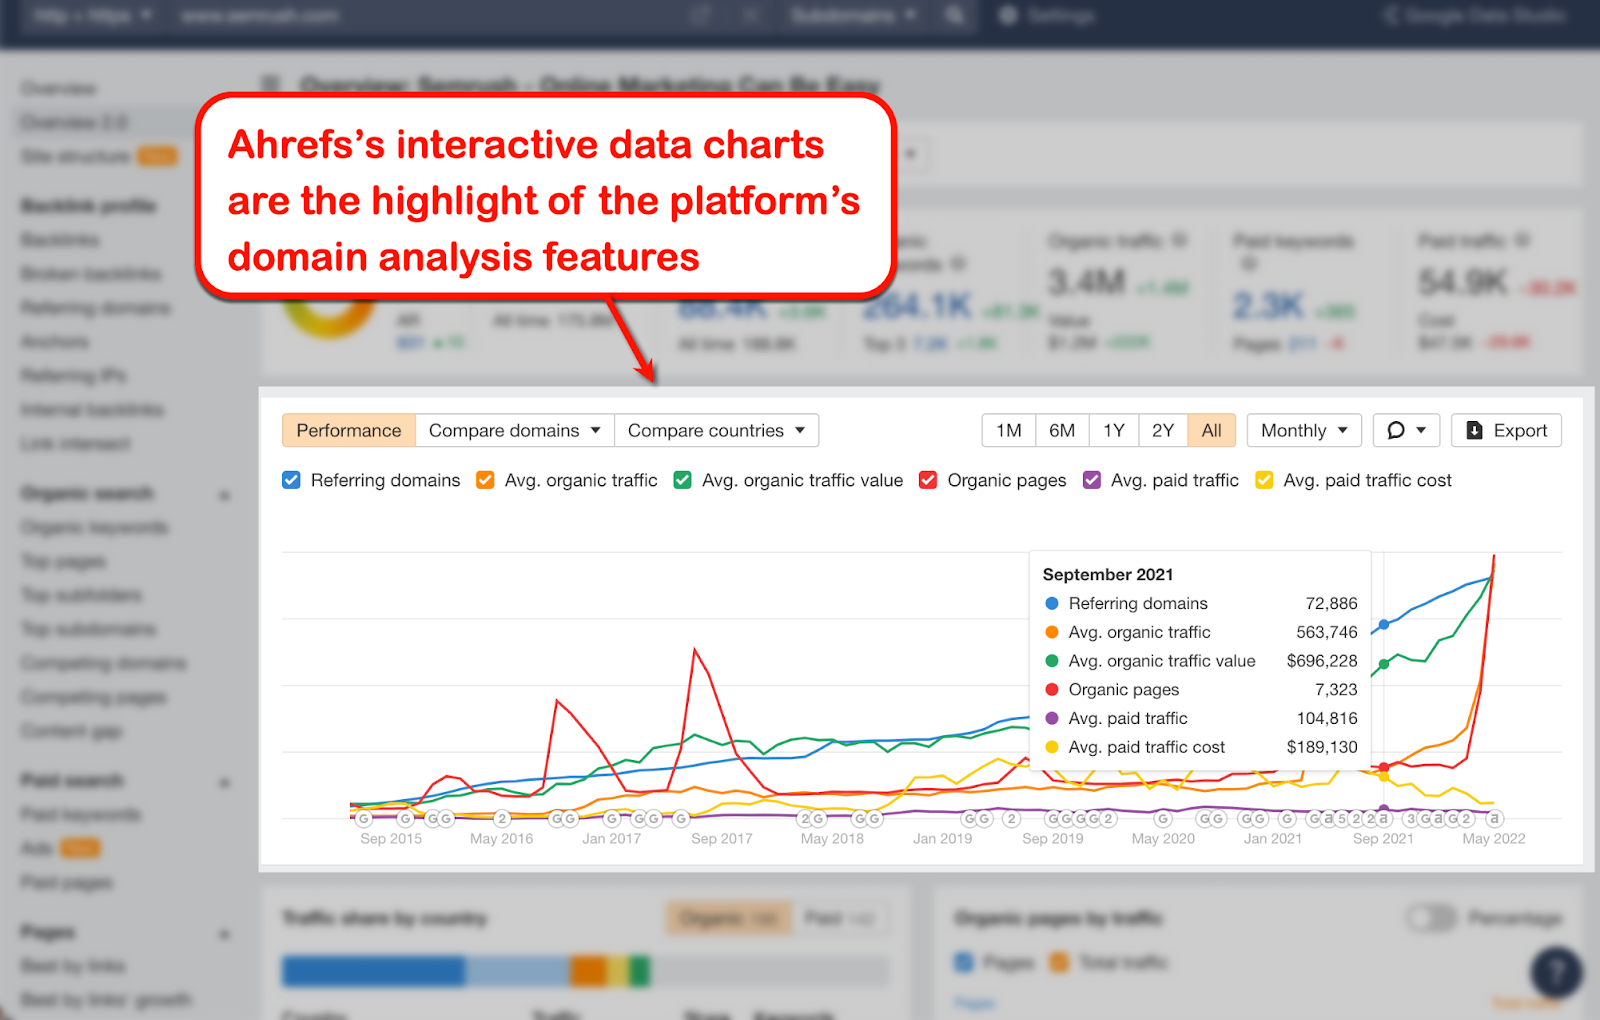
Task: Click the 'September 2021' tooltip heading
Action: (1108, 574)
